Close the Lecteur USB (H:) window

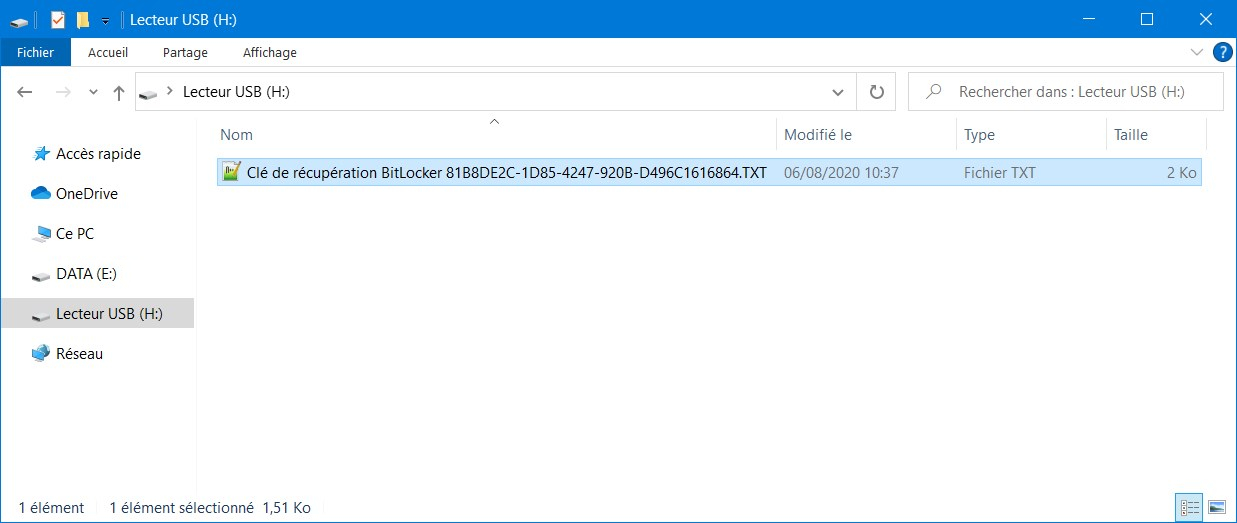(1204, 19)
